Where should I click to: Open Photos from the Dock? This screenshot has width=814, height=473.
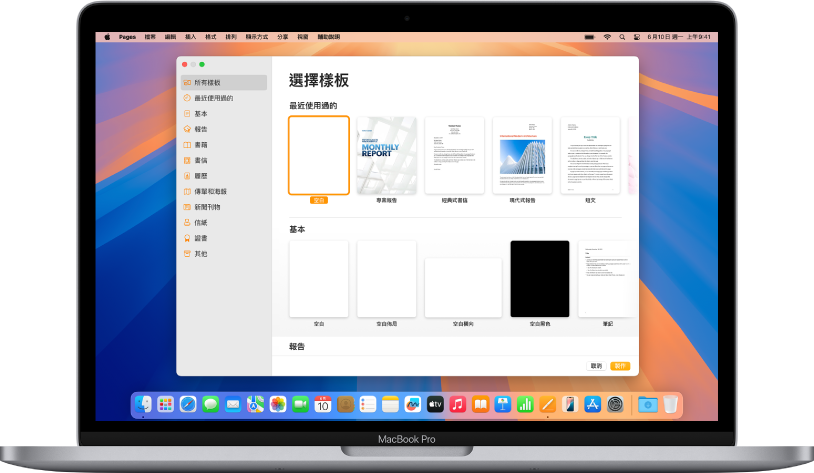(x=278, y=404)
